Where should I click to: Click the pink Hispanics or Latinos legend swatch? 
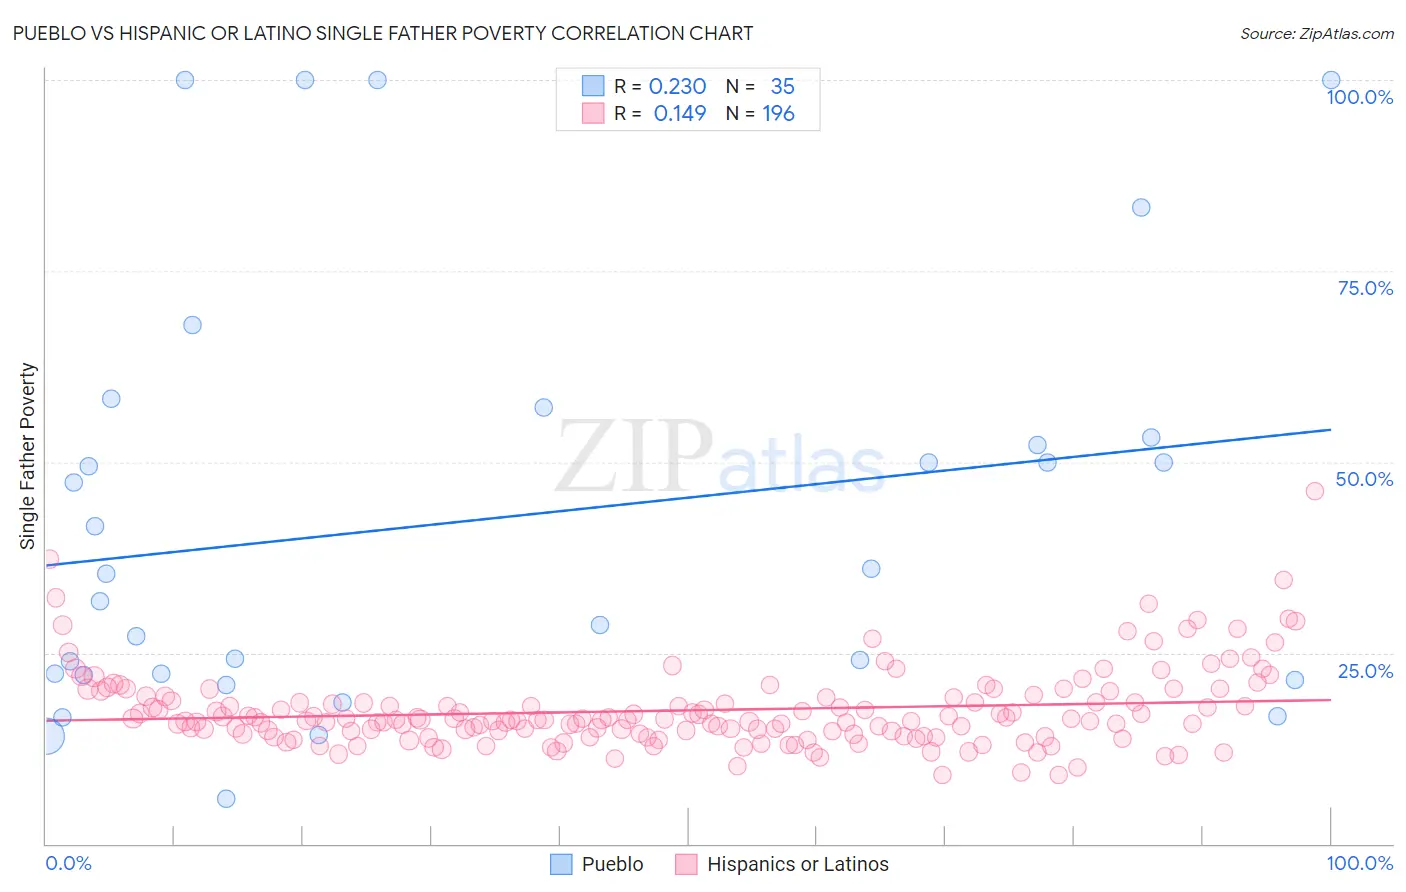(686, 864)
